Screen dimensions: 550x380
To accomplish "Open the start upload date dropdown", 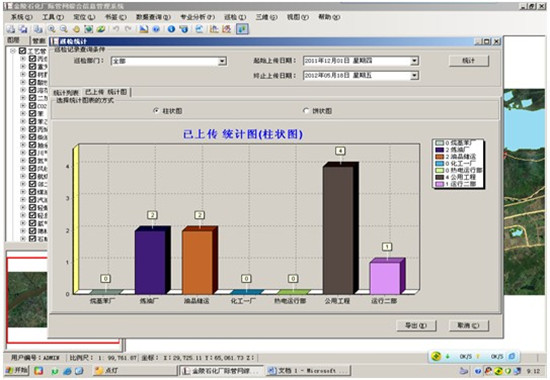I will click(414, 61).
